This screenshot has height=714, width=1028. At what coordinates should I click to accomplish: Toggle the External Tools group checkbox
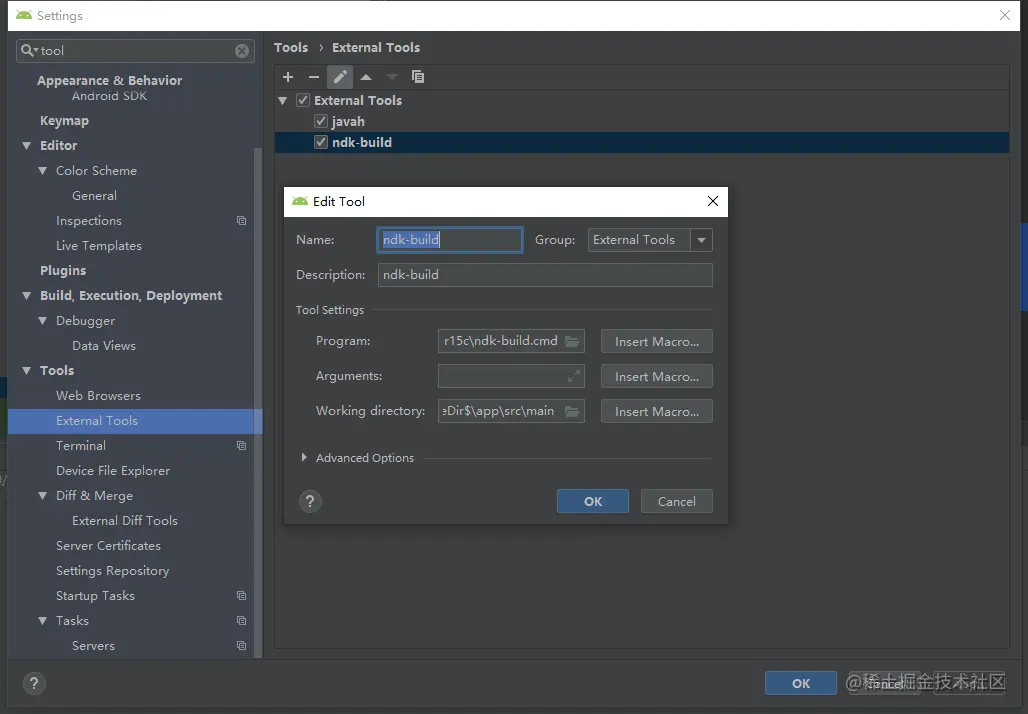coord(303,100)
